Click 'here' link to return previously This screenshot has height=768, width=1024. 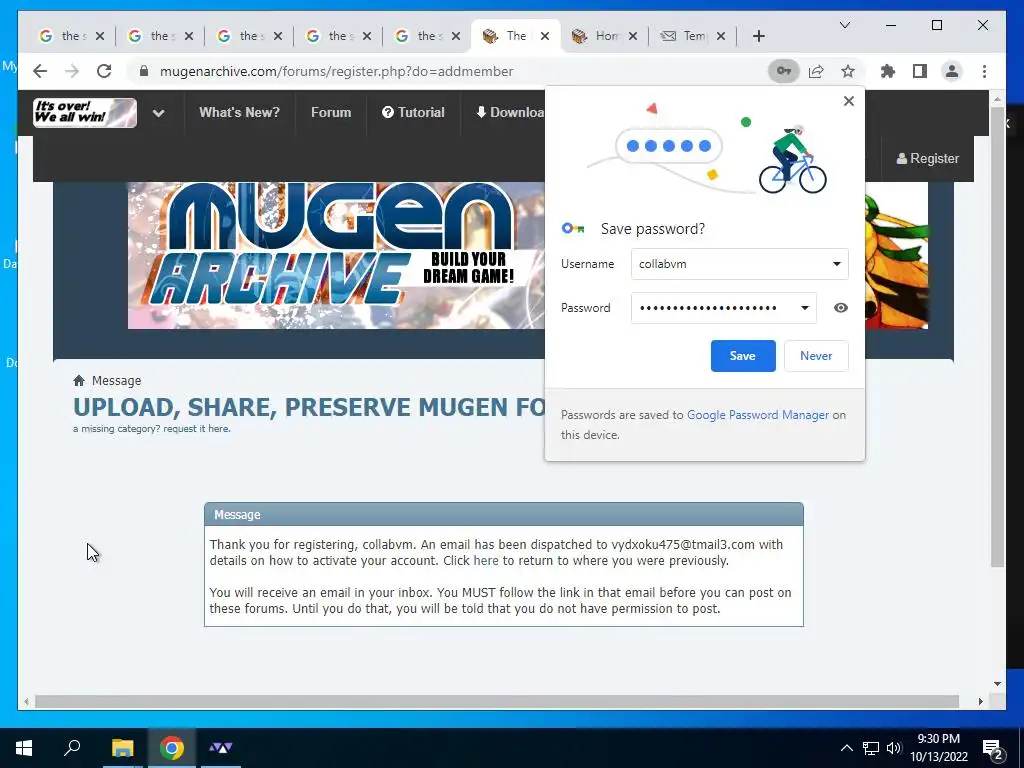point(486,560)
